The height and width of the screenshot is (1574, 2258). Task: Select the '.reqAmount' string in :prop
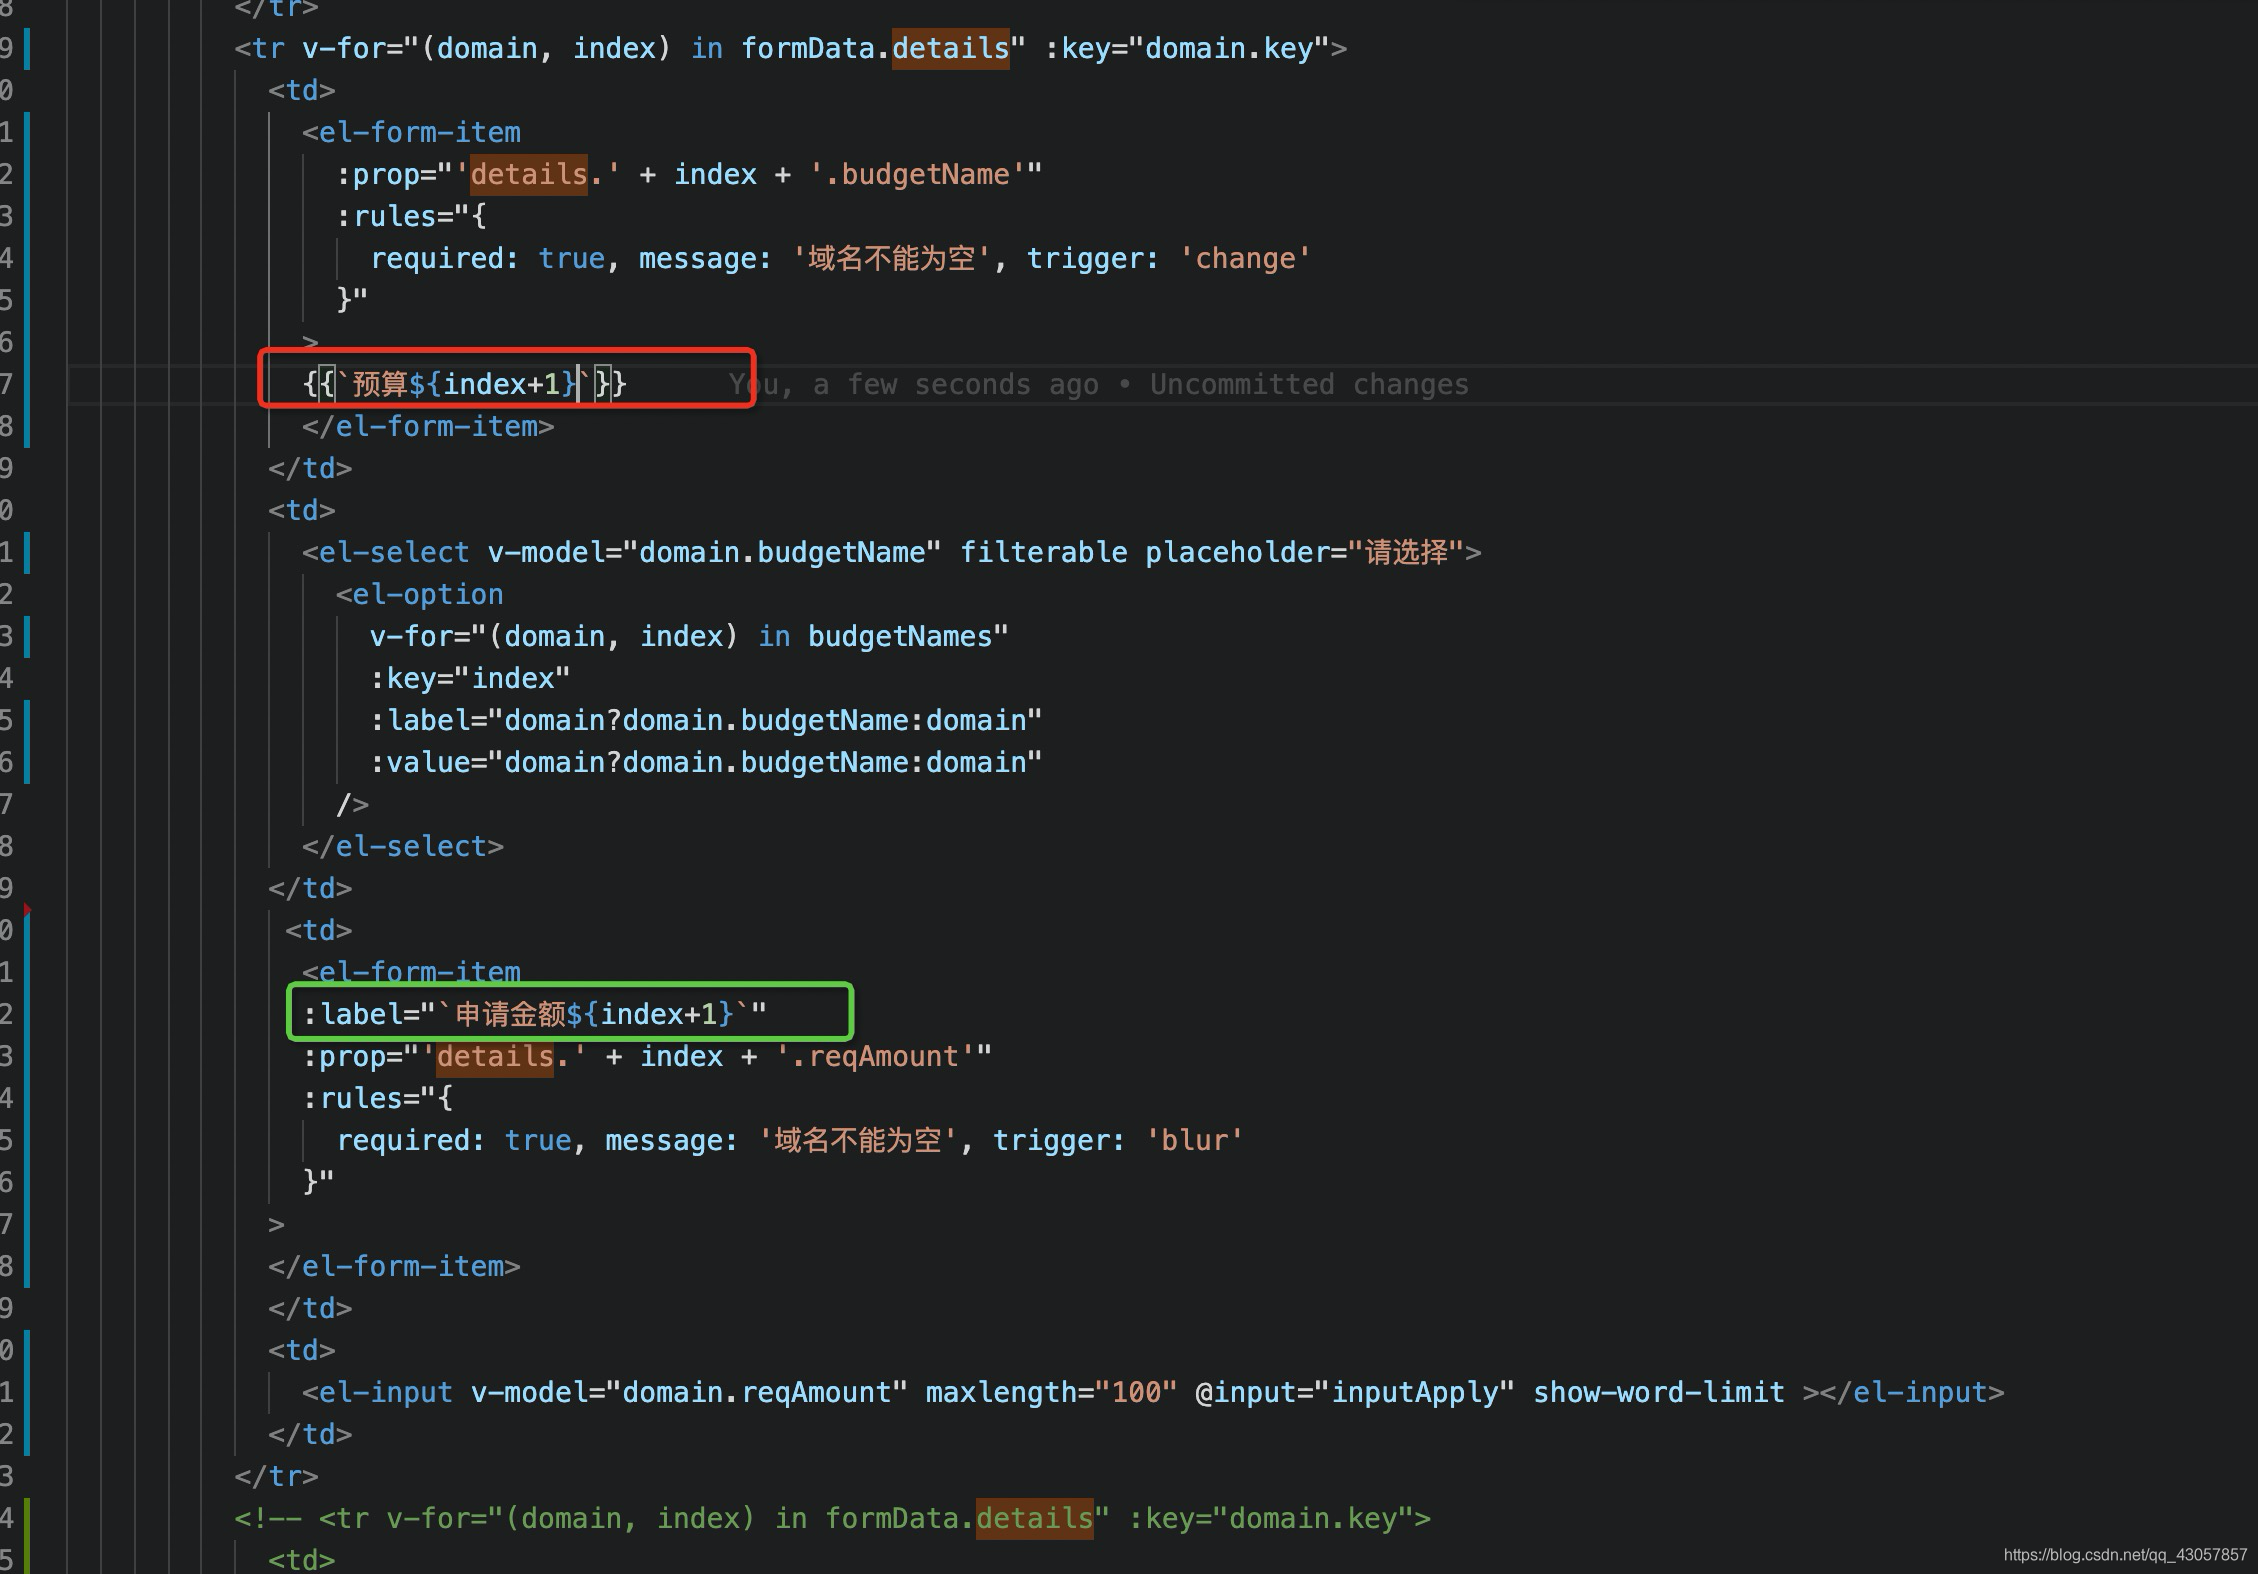[875, 1057]
